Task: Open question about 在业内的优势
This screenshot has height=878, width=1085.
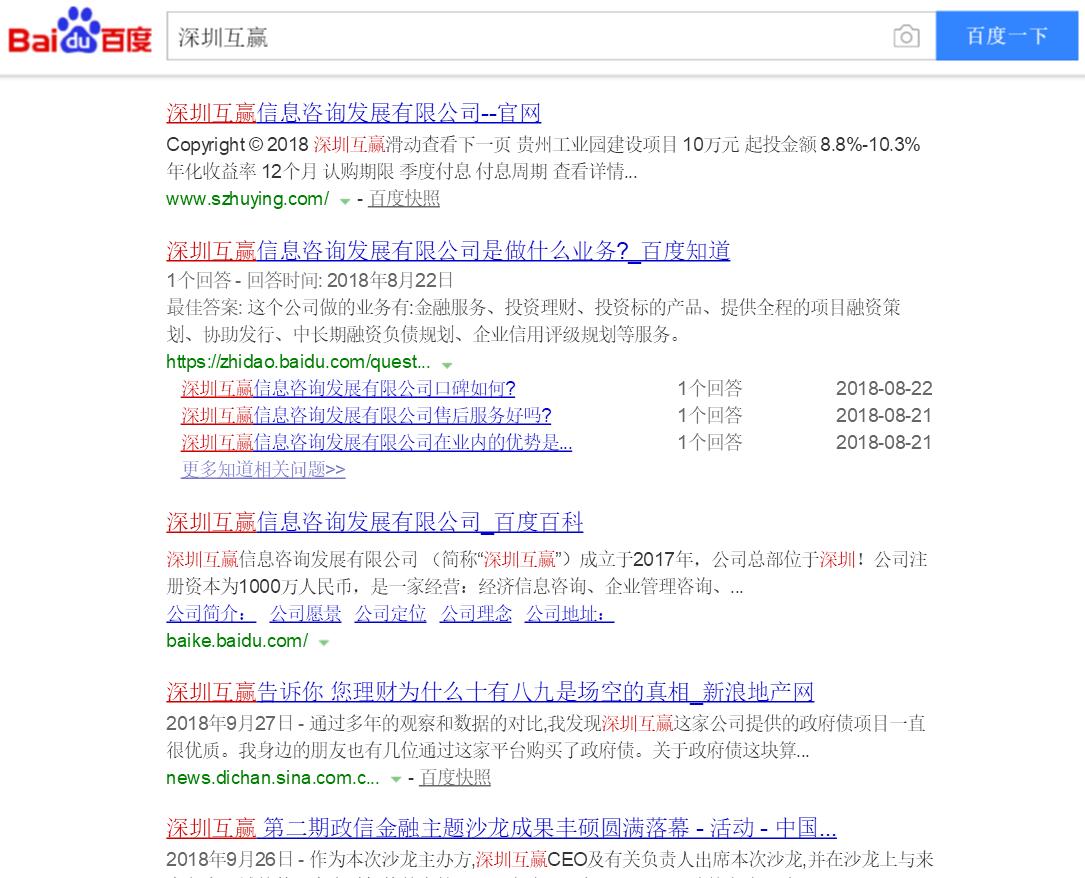Action: pos(376,443)
